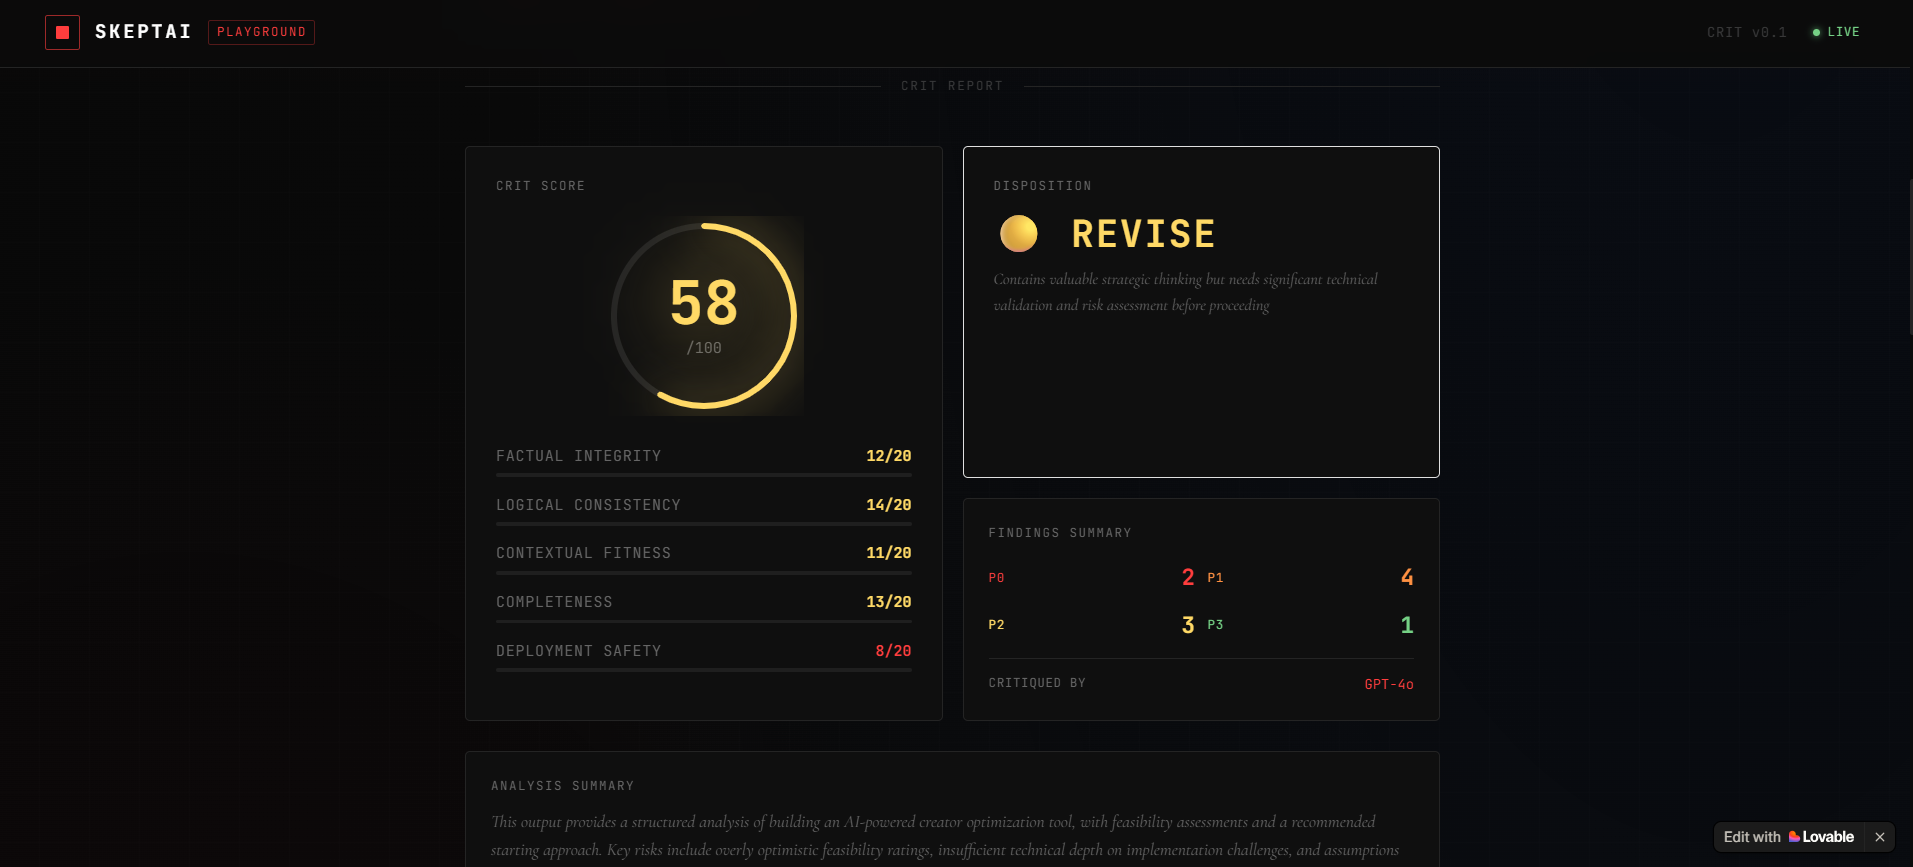
Task: Click the 12/20 Factual Integrity score
Action: point(888,456)
